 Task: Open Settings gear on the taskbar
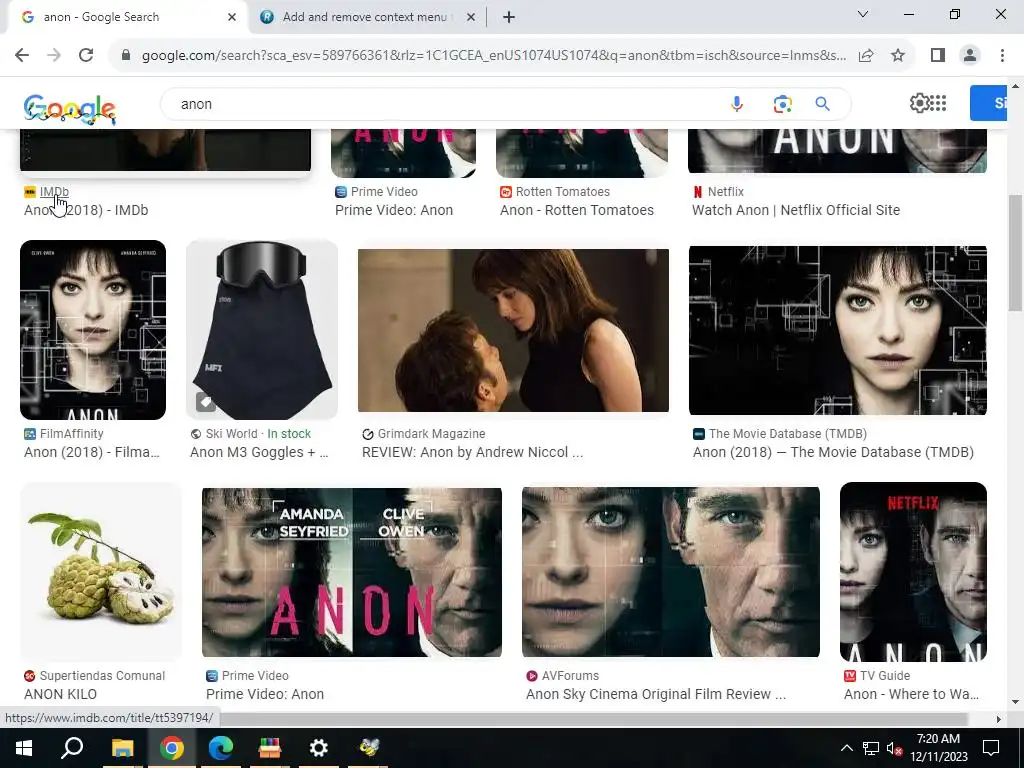[x=318, y=748]
